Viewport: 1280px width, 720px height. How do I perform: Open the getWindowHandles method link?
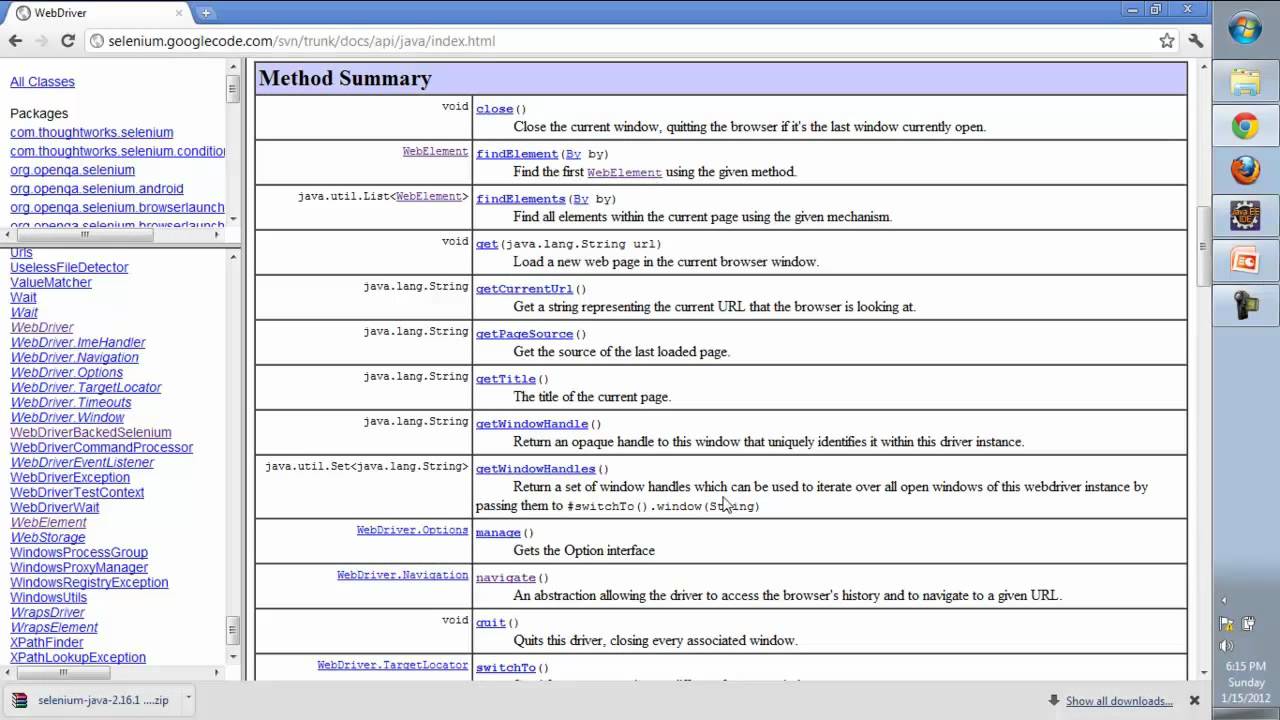(535, 469)
